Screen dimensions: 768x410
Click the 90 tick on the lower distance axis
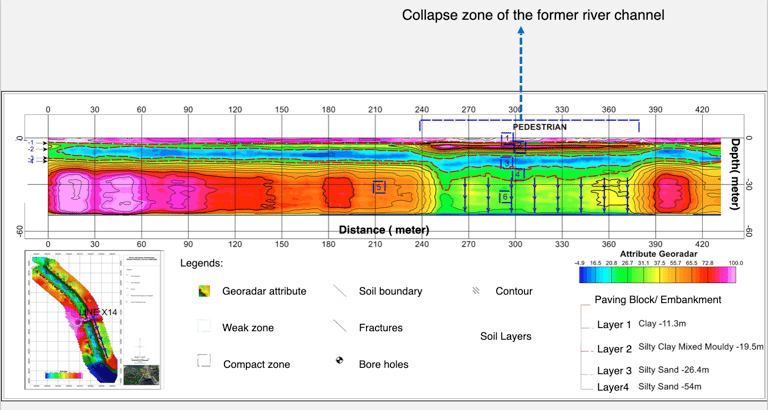pyautogui.click(x=188, y=244)
